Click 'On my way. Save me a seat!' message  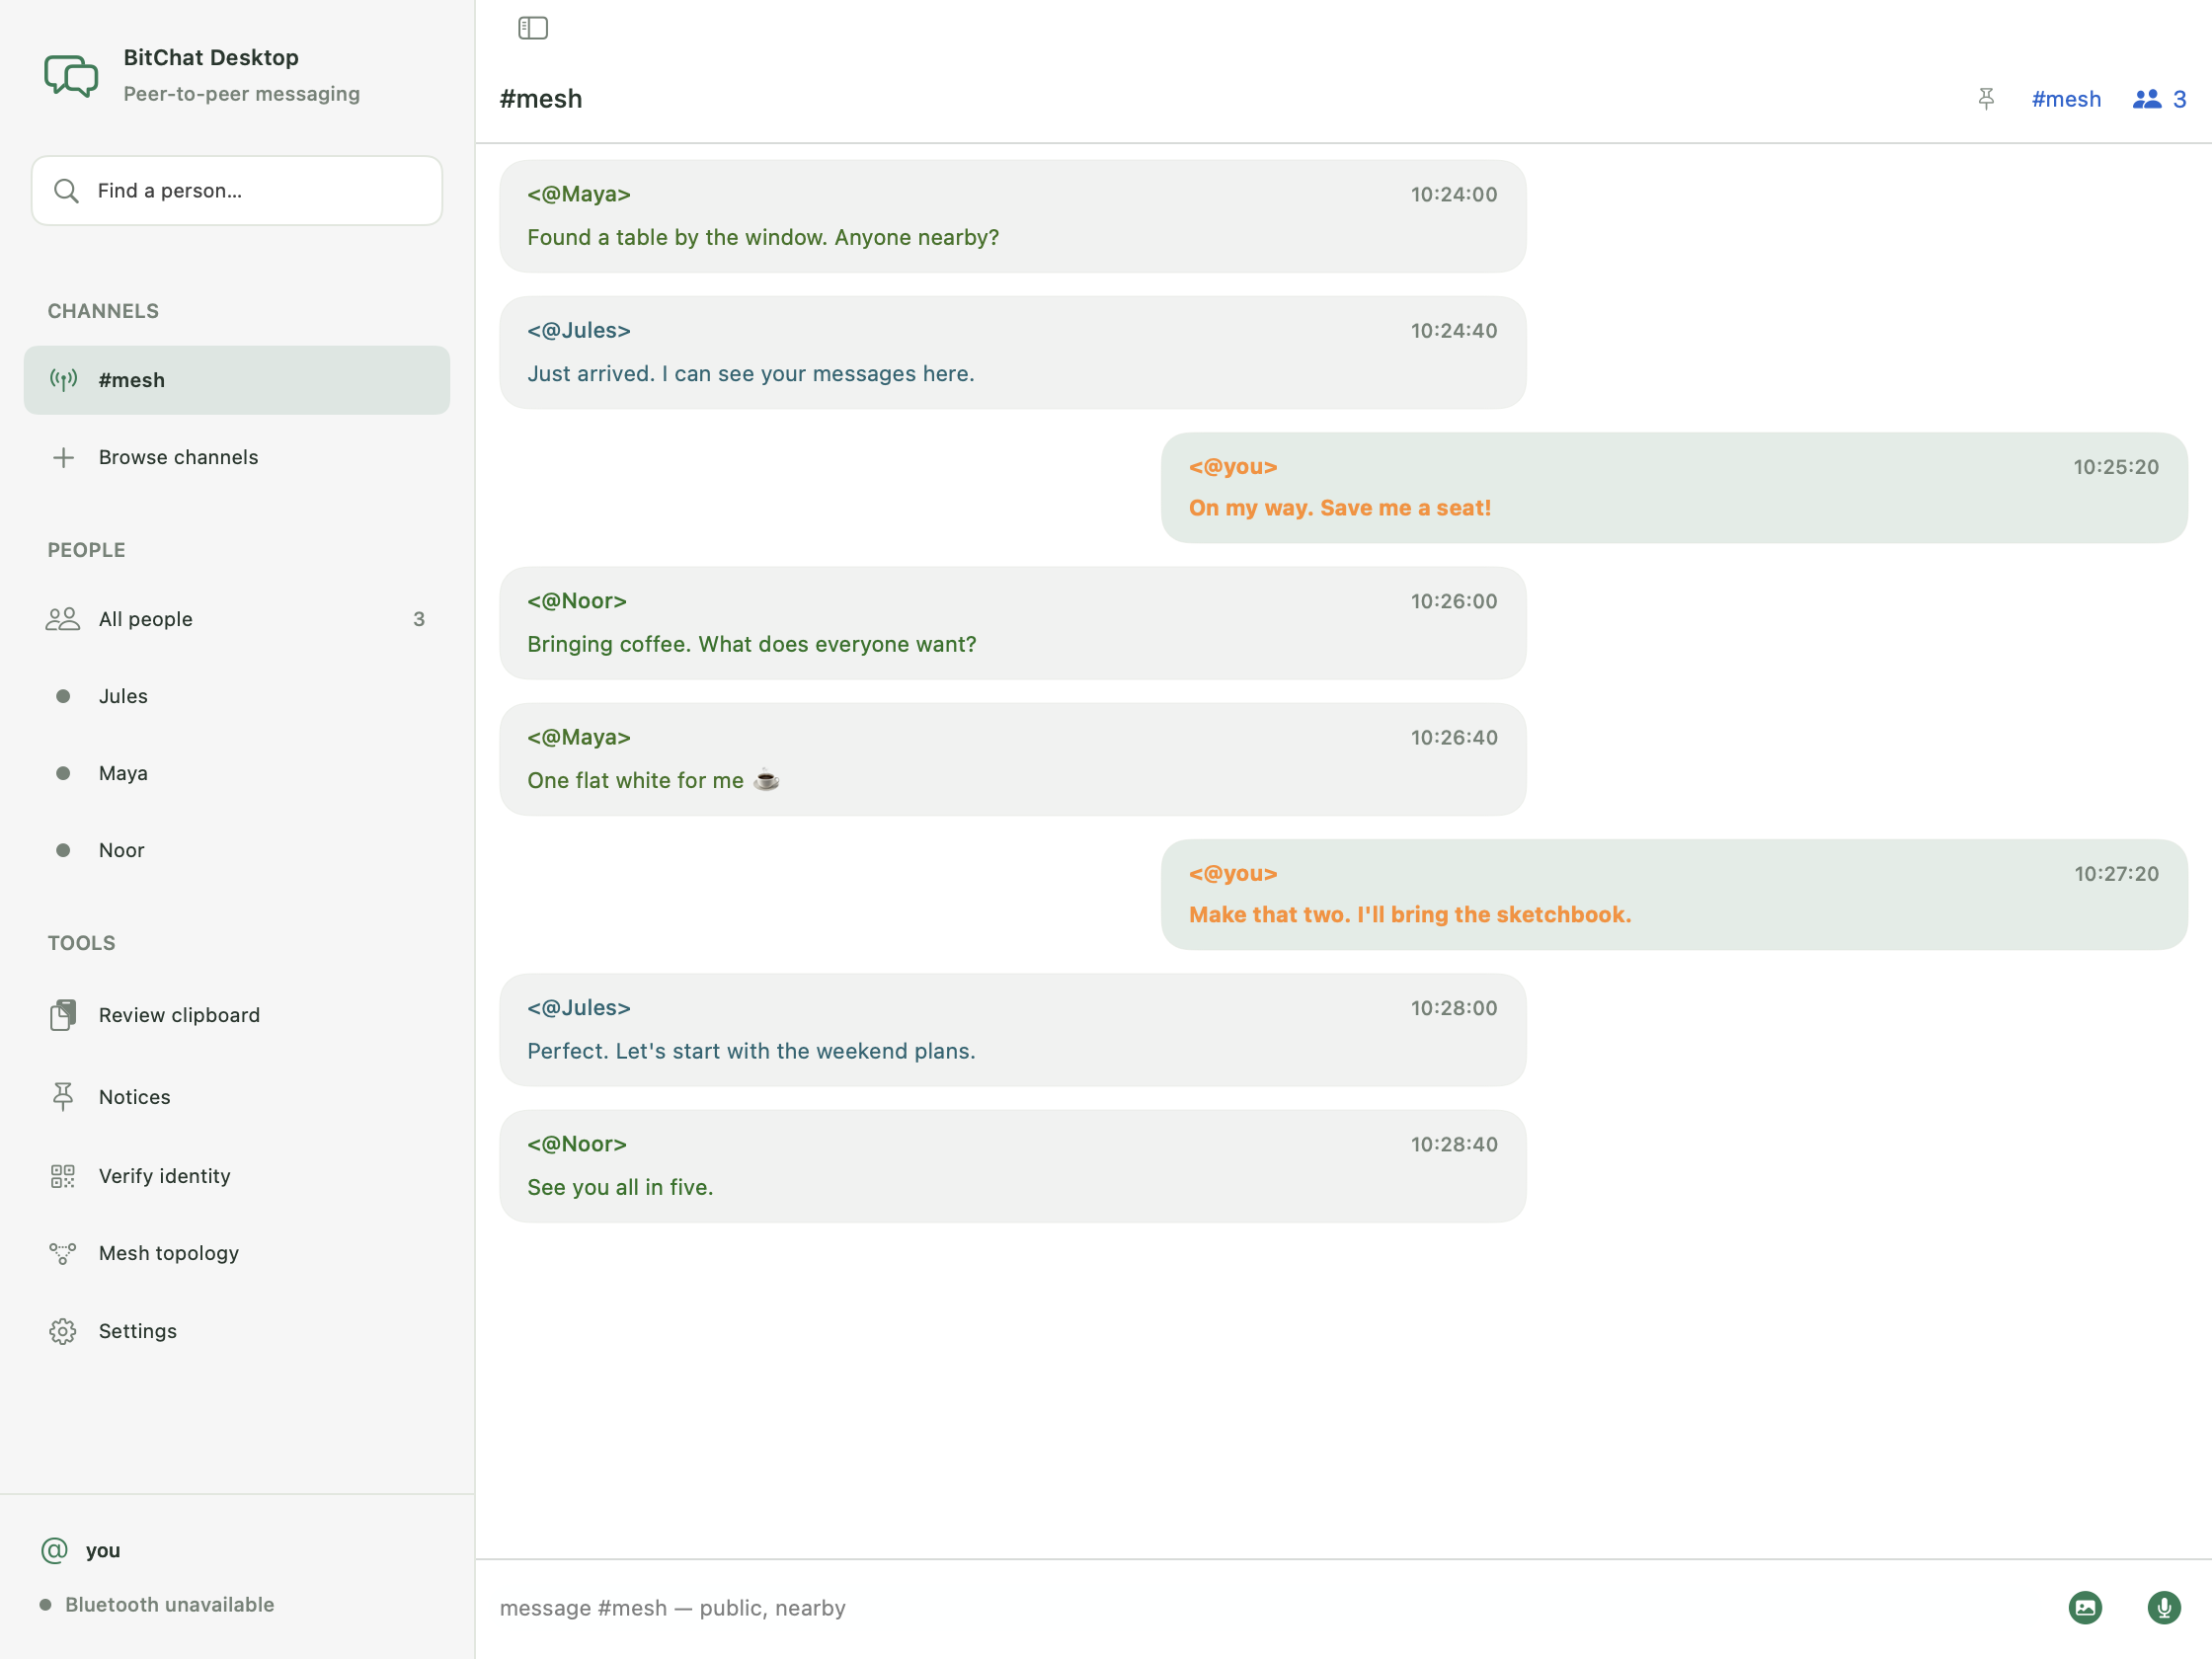(1340, 508)
